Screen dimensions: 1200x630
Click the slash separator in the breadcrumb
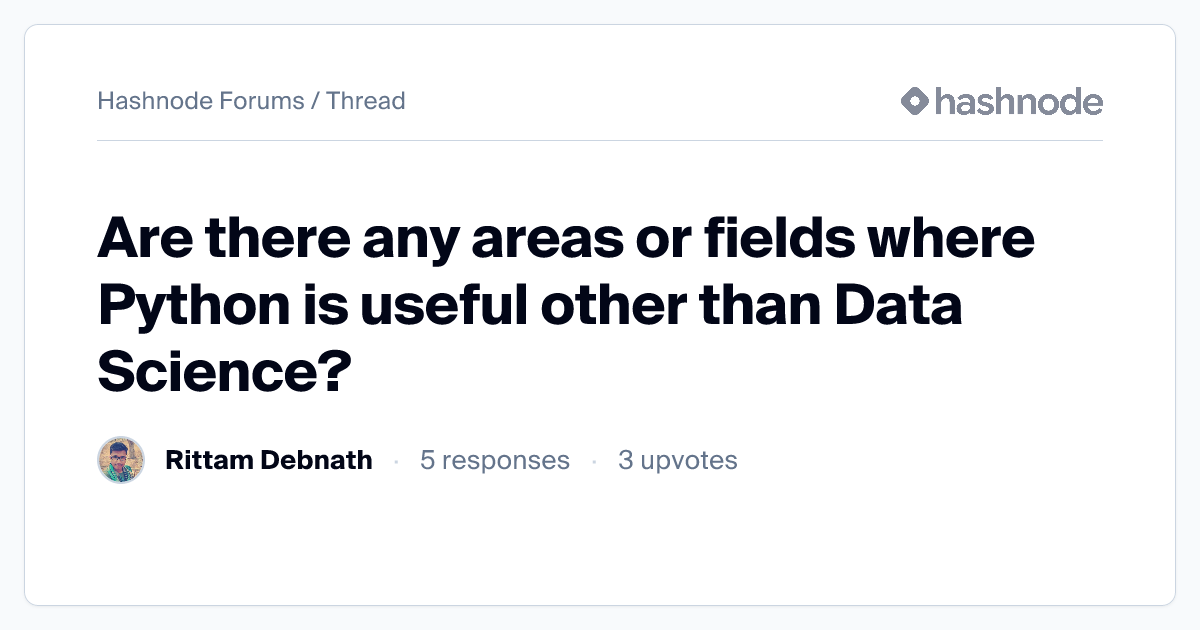click(x=315, y=101)
